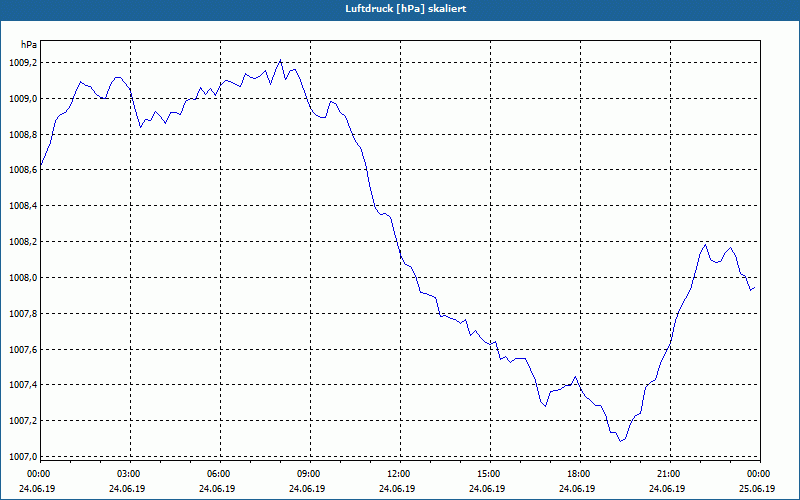Click the y-axis value 1008,0
Image resolution: width=800 pixels, height=500 pixels.
coord(23,278)
